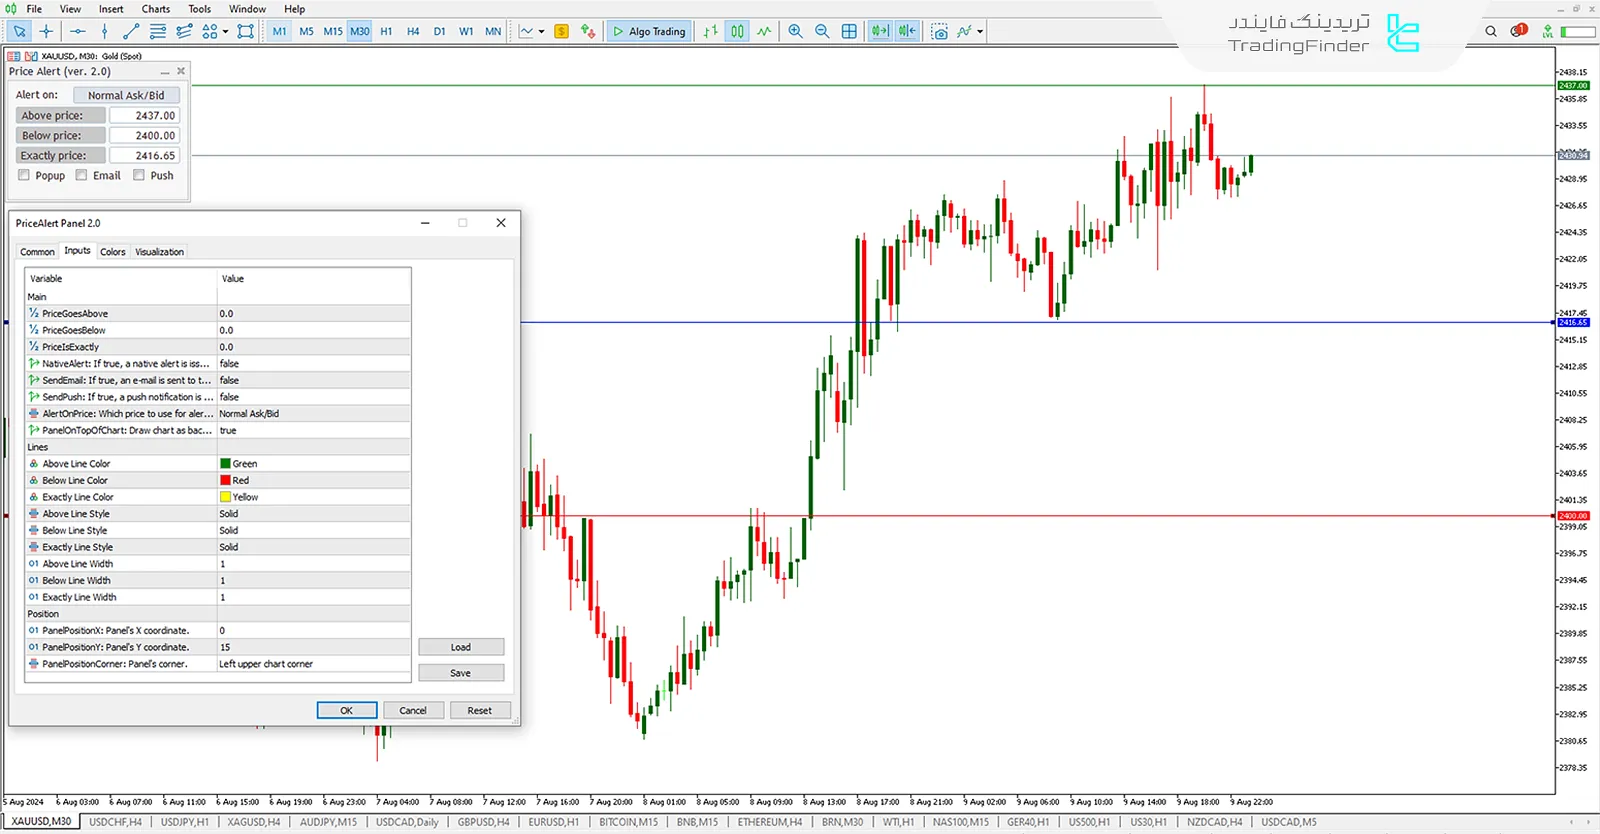Viewport: 1600px width, 834px height.
Task: Open the Charts menu
Action: point(155,9)
